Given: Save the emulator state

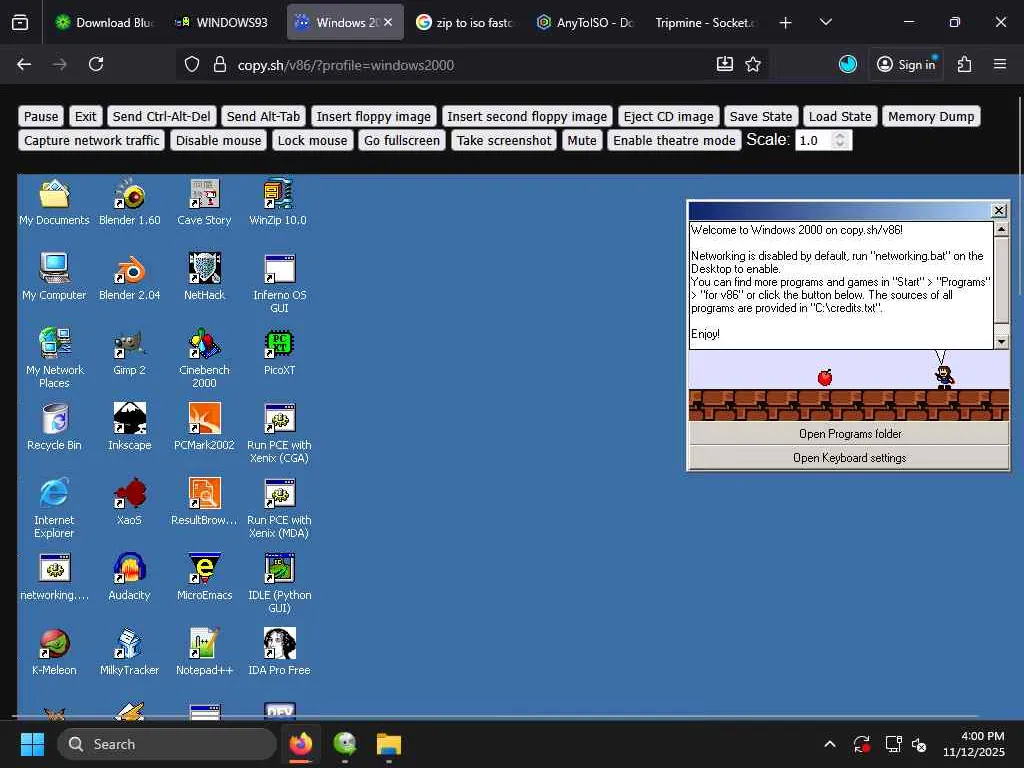Looking at the screenshot, I should click(761, 116).
